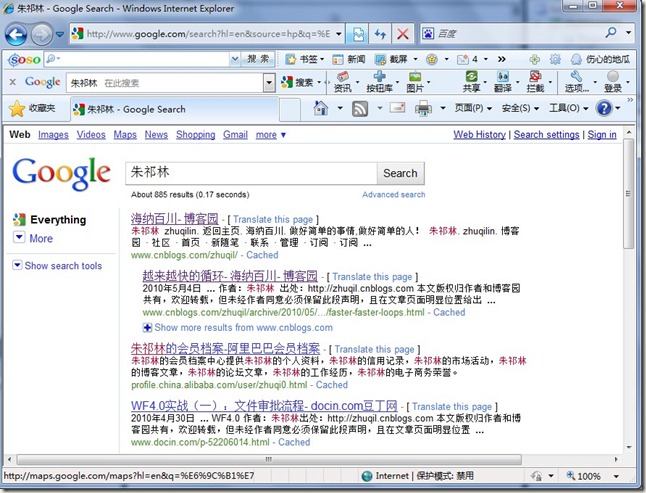Open the 页面(P) menu

point(473,108)
